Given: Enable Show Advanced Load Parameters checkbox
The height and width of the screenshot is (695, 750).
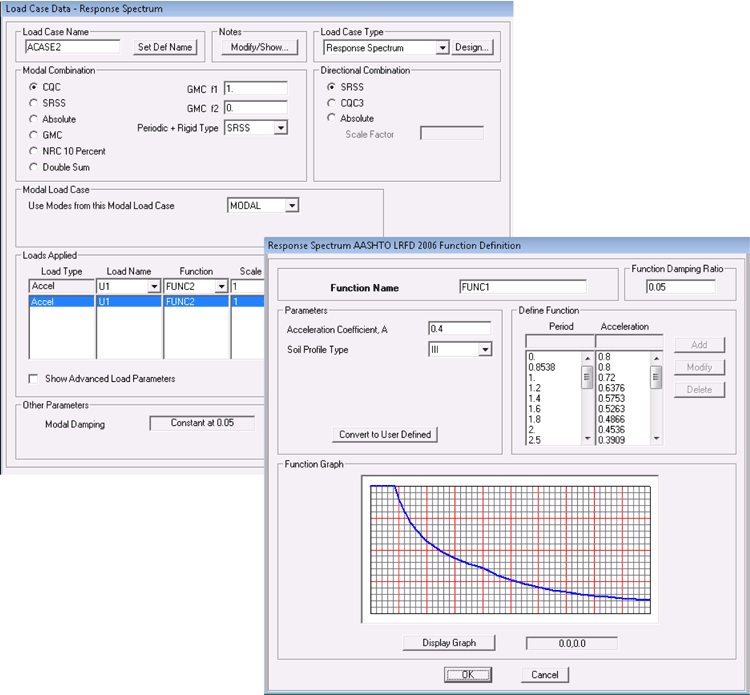Looking at the screenshot, I should coord(34,379).
